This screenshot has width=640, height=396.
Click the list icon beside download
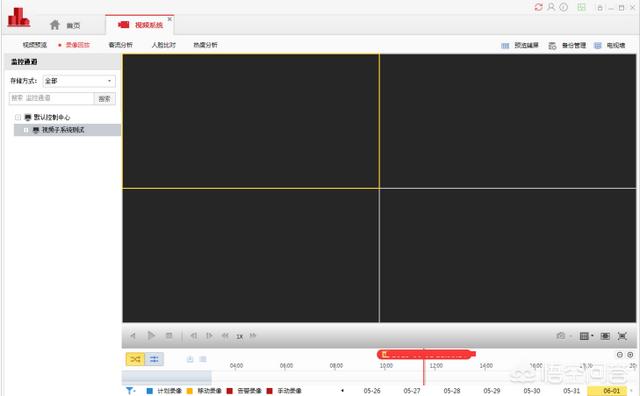(203, 359)
